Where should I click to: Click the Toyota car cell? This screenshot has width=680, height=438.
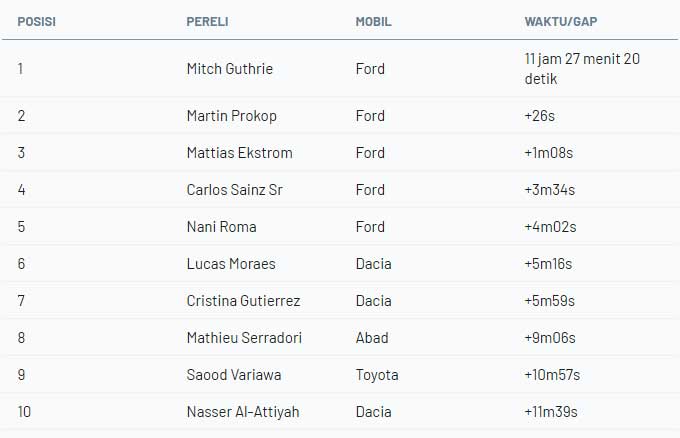(x=377, y=375)
